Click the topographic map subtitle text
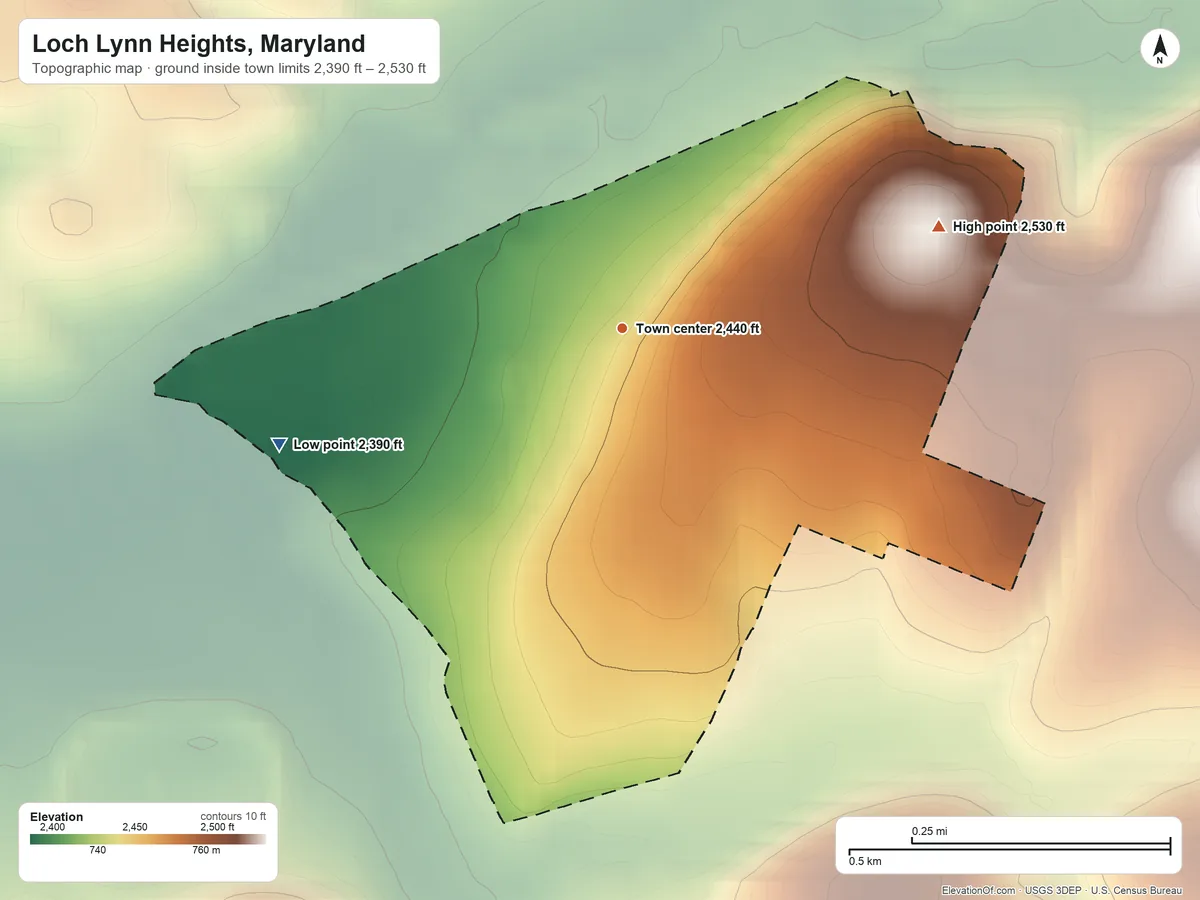The width and height of the screenshot is (1200, 900). click(x=229, y=71)
